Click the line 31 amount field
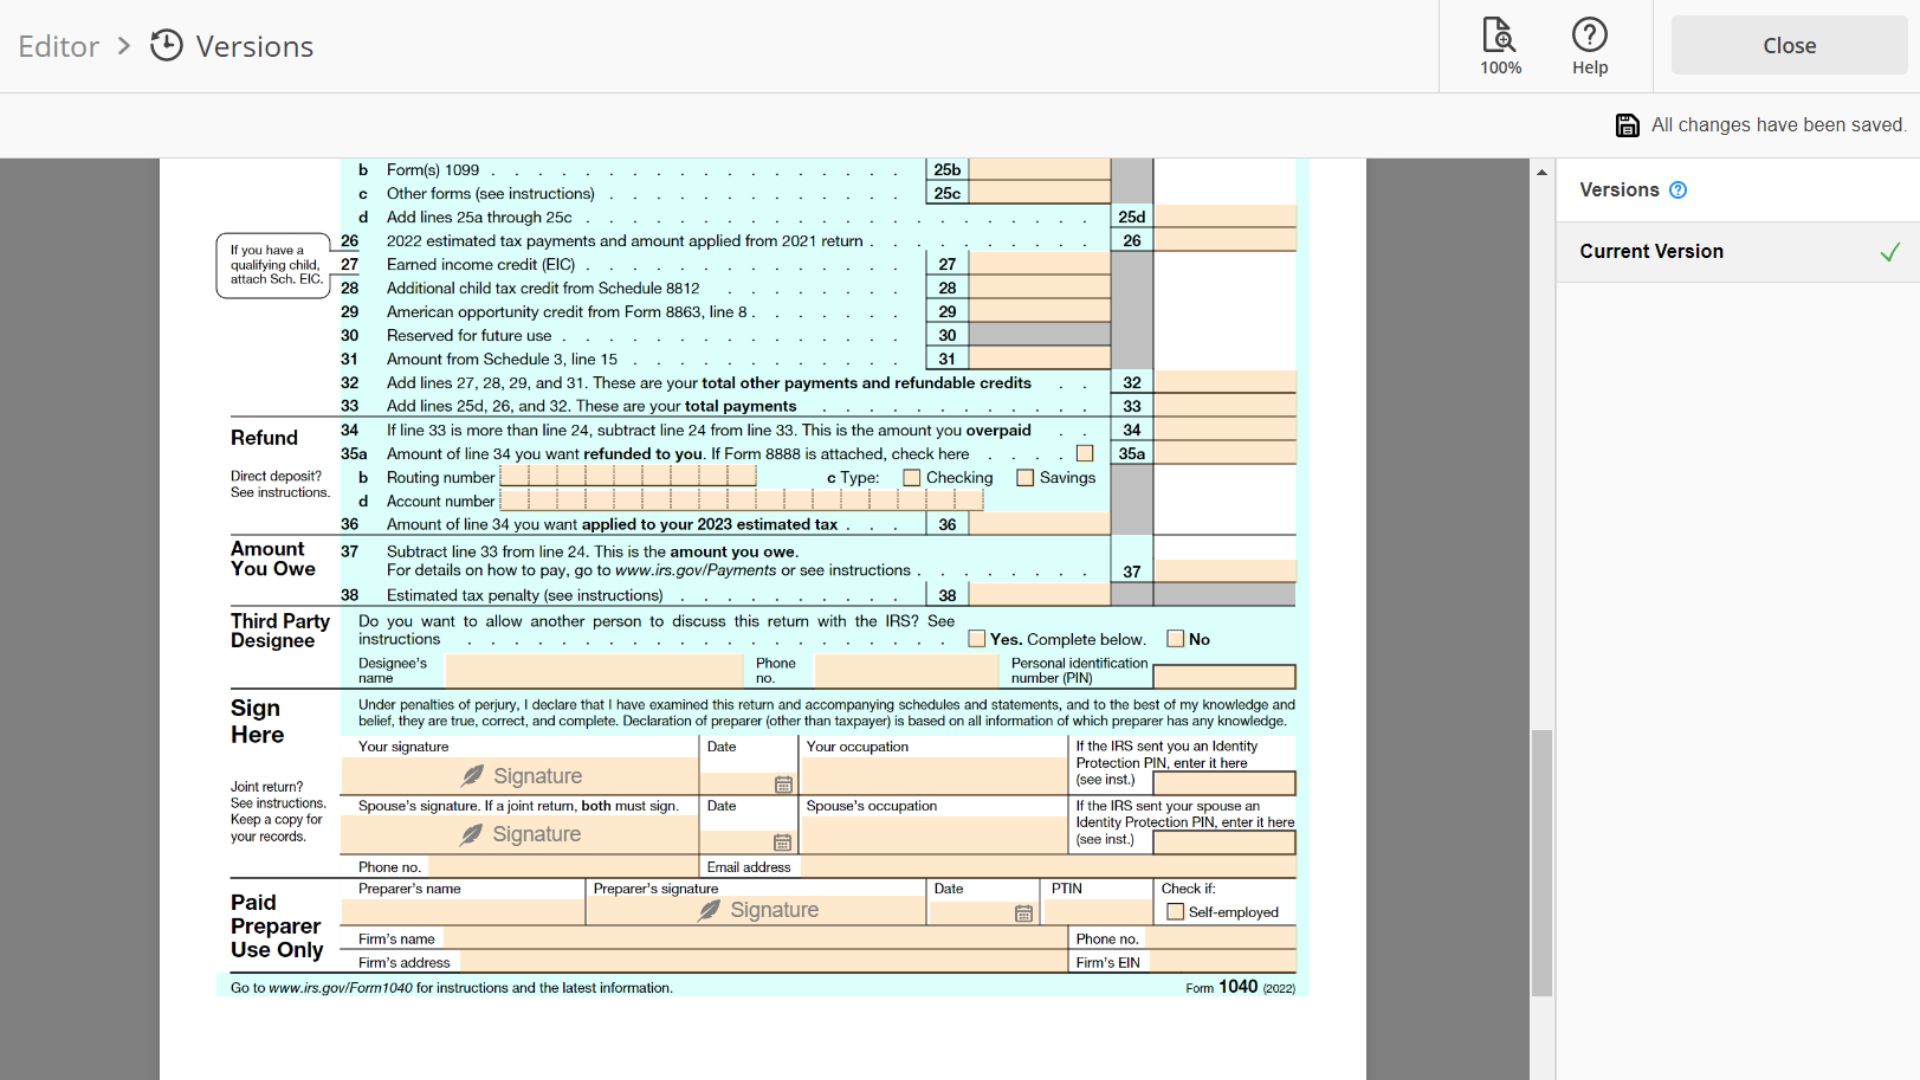The image size is (1920, 1080). coord(1040,359)
